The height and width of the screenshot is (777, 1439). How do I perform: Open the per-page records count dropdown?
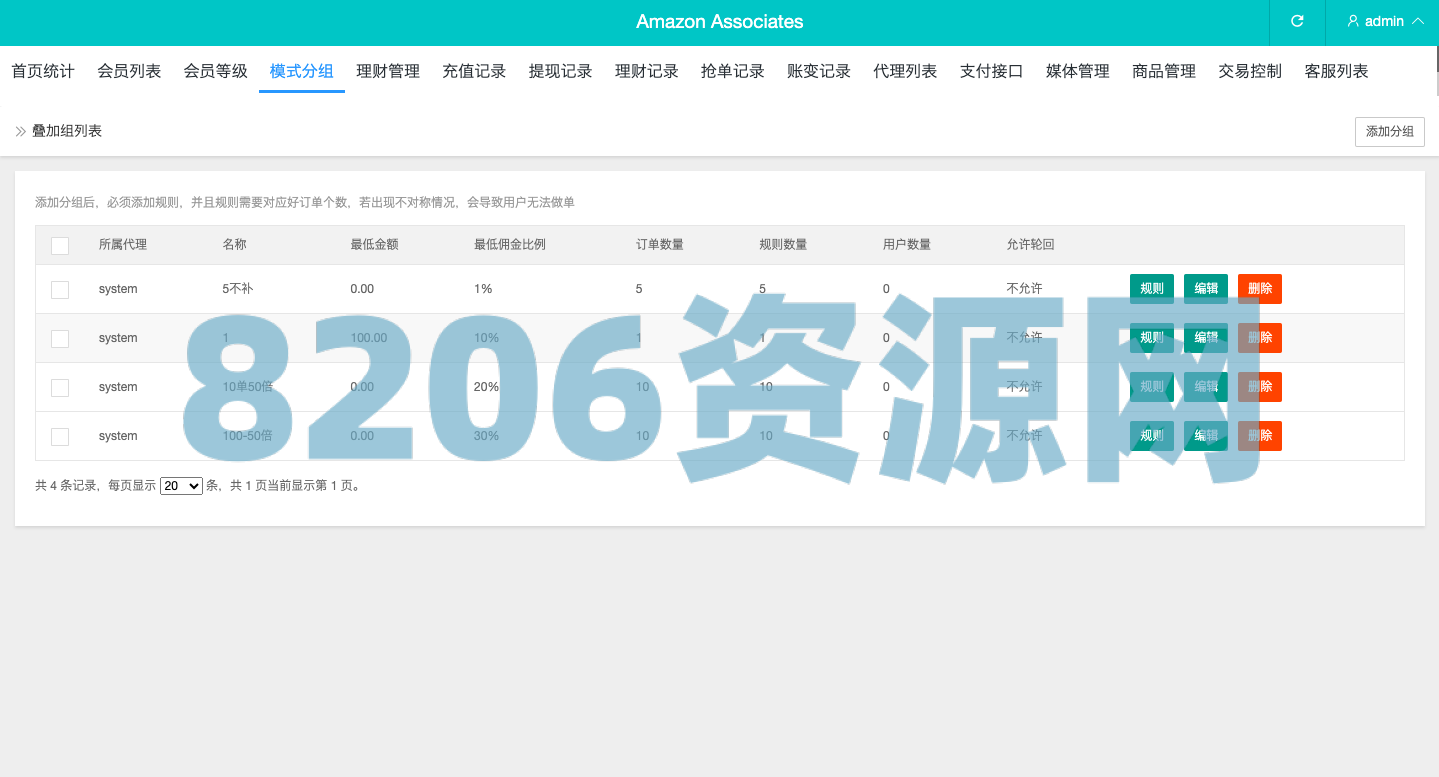[181, 486]
